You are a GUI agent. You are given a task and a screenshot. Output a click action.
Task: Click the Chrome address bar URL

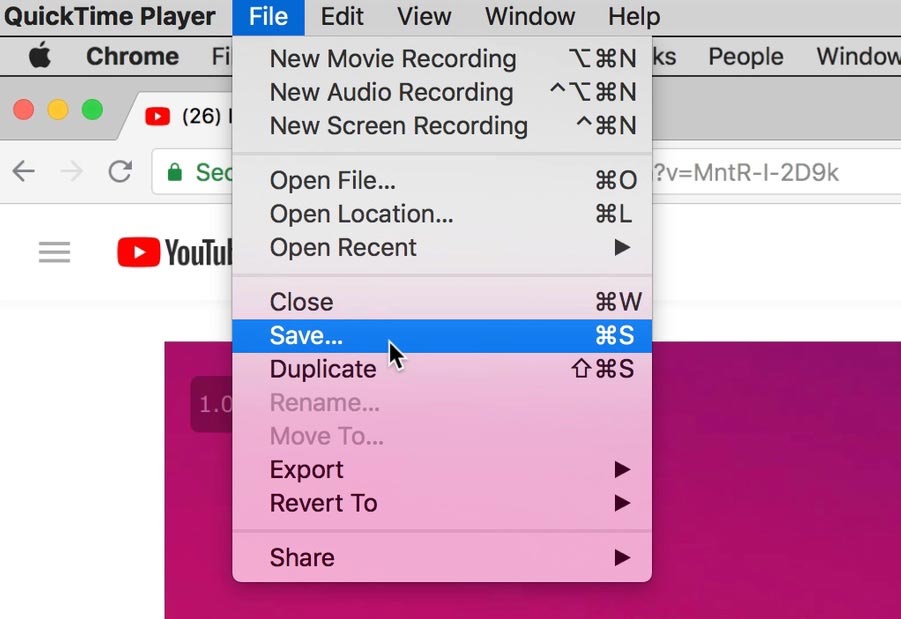tap(746, 172)
